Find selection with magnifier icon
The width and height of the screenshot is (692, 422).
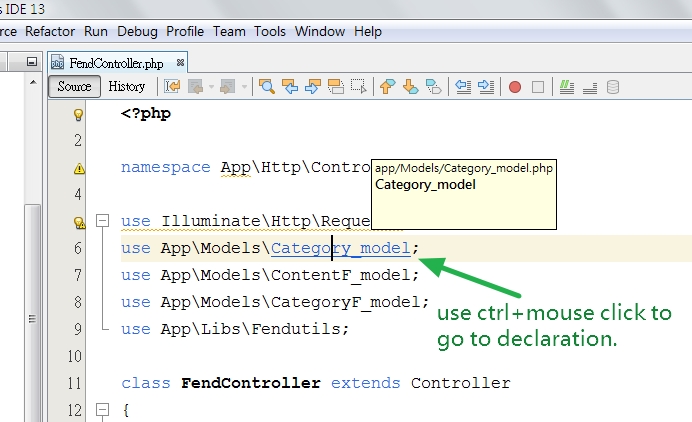click(x=267, y=87)
